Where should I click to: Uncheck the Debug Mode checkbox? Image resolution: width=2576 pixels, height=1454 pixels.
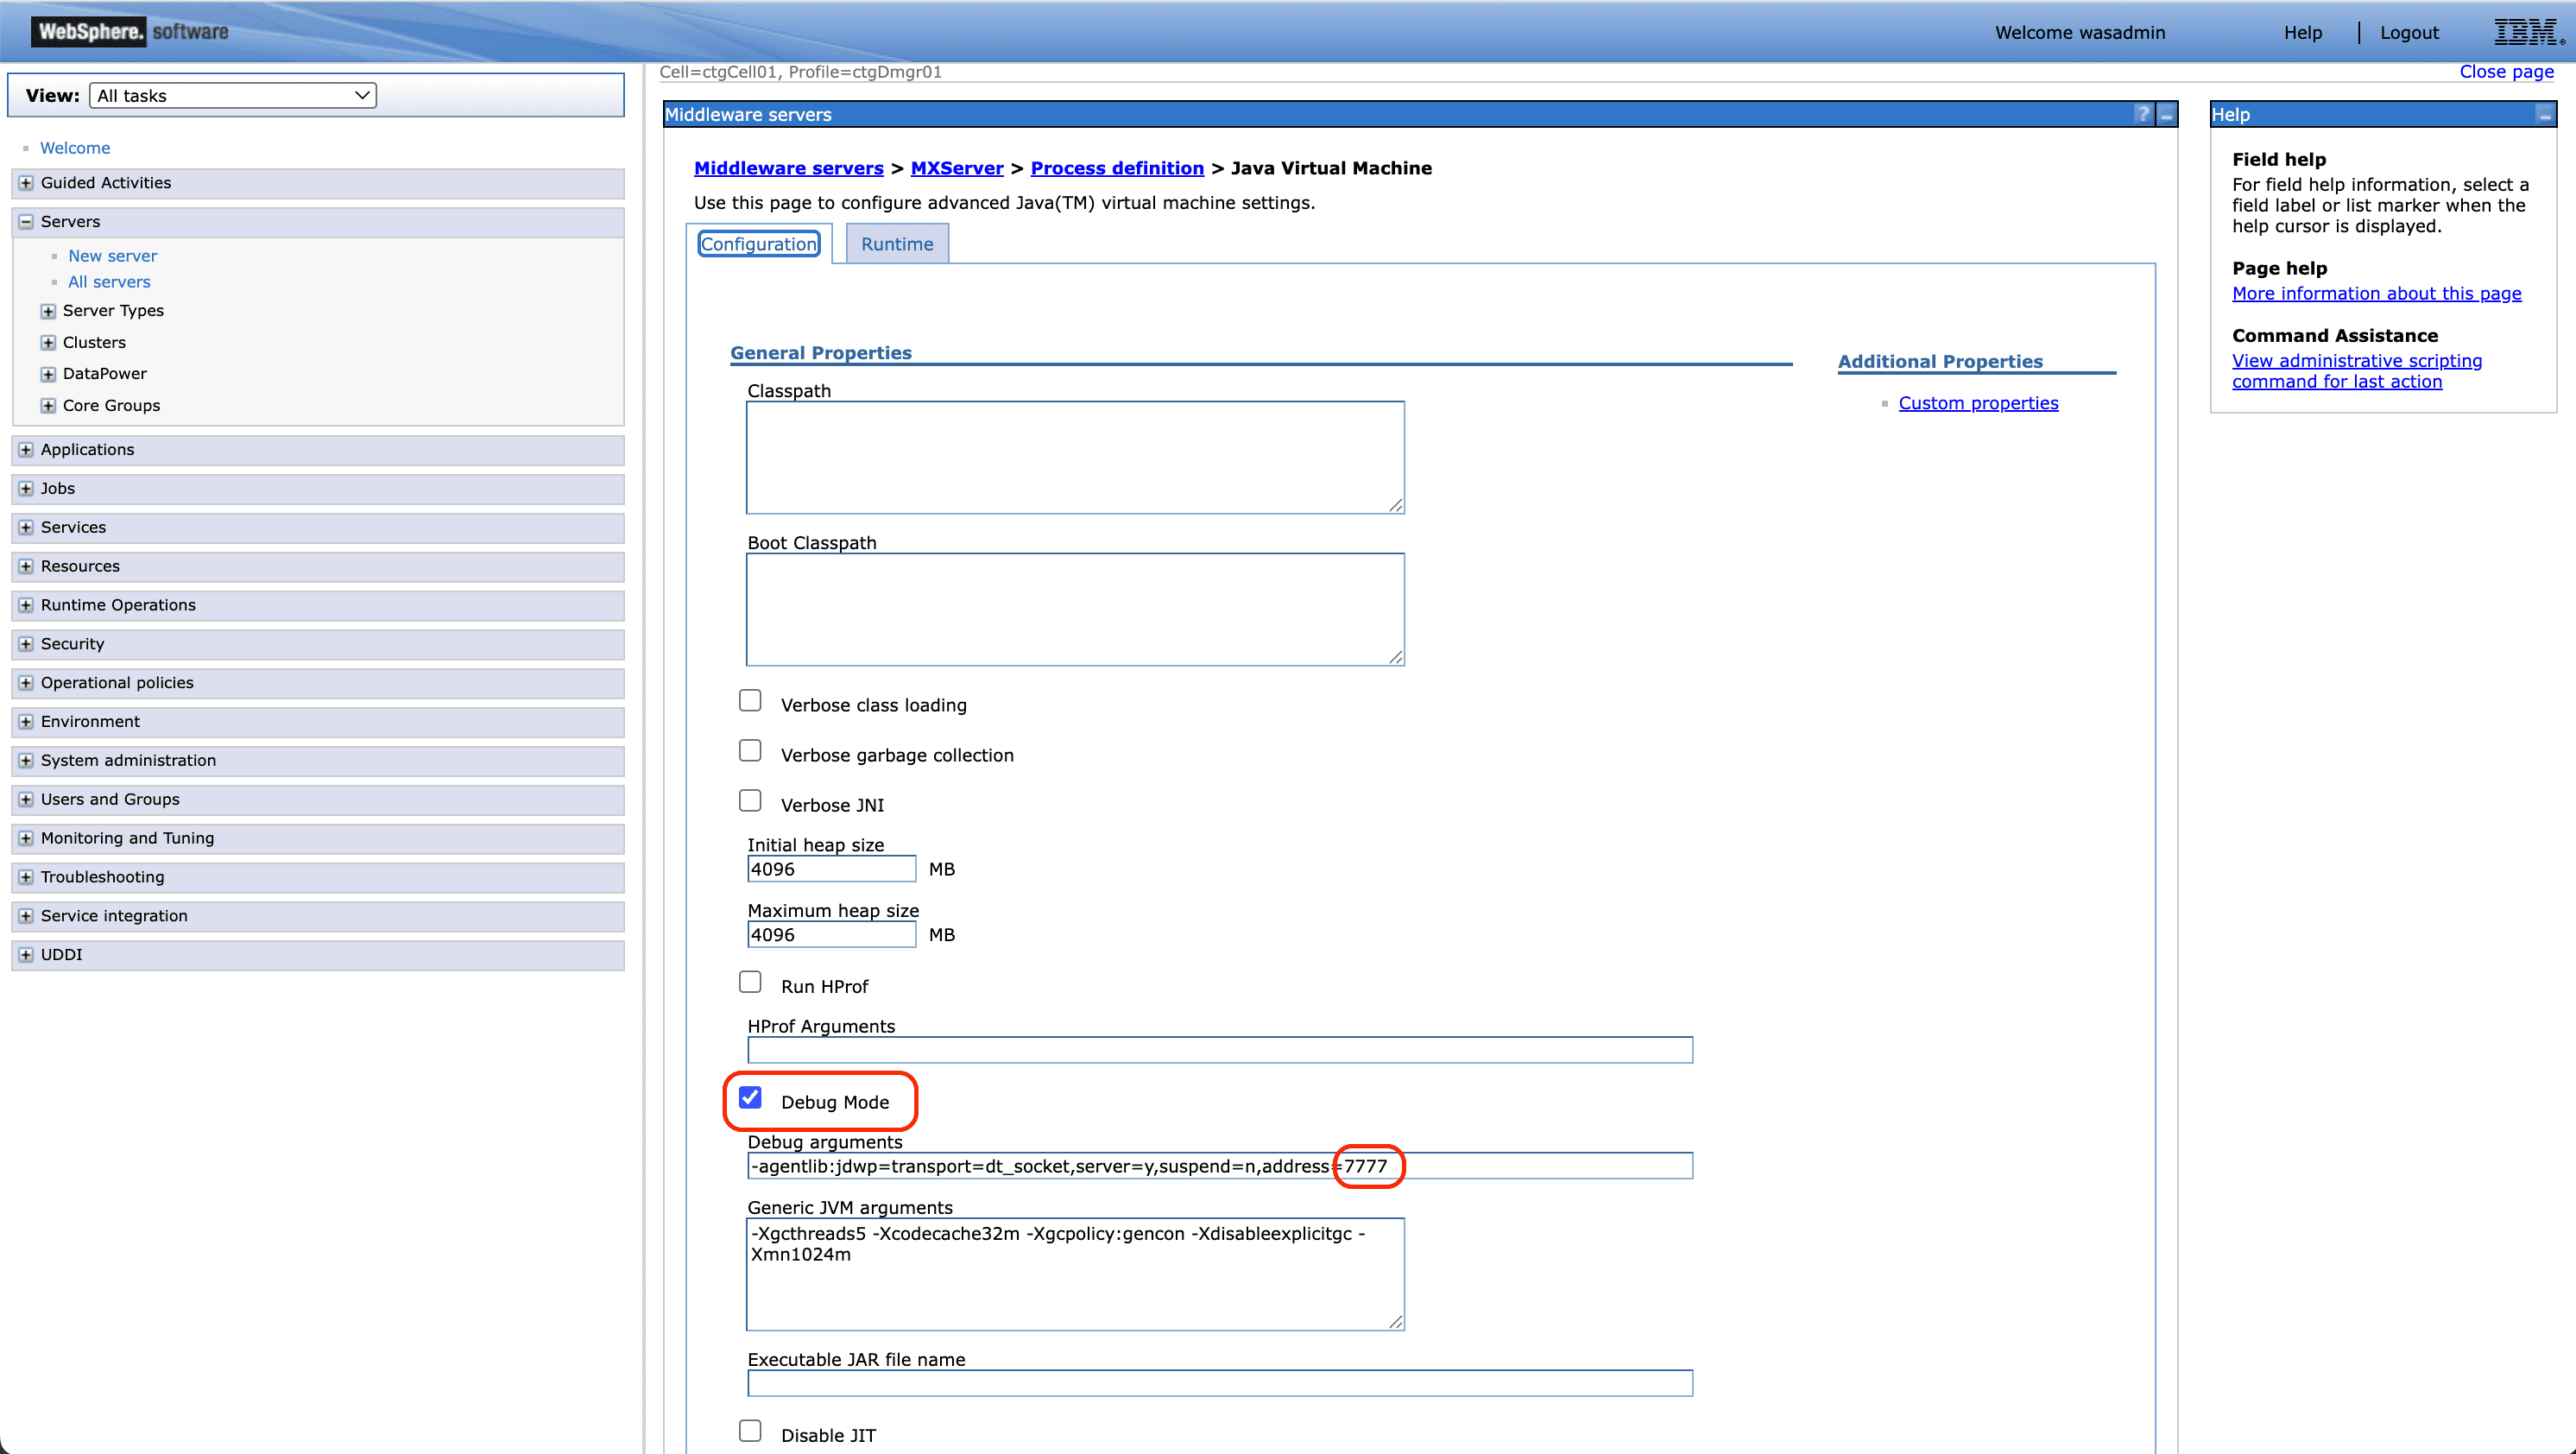click(750, 1098)
